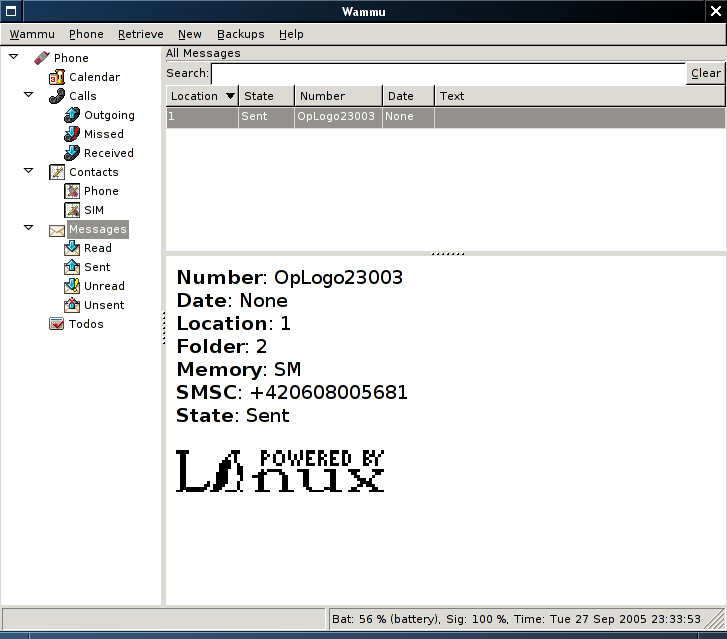Close the Wammu window

[715, 11]
